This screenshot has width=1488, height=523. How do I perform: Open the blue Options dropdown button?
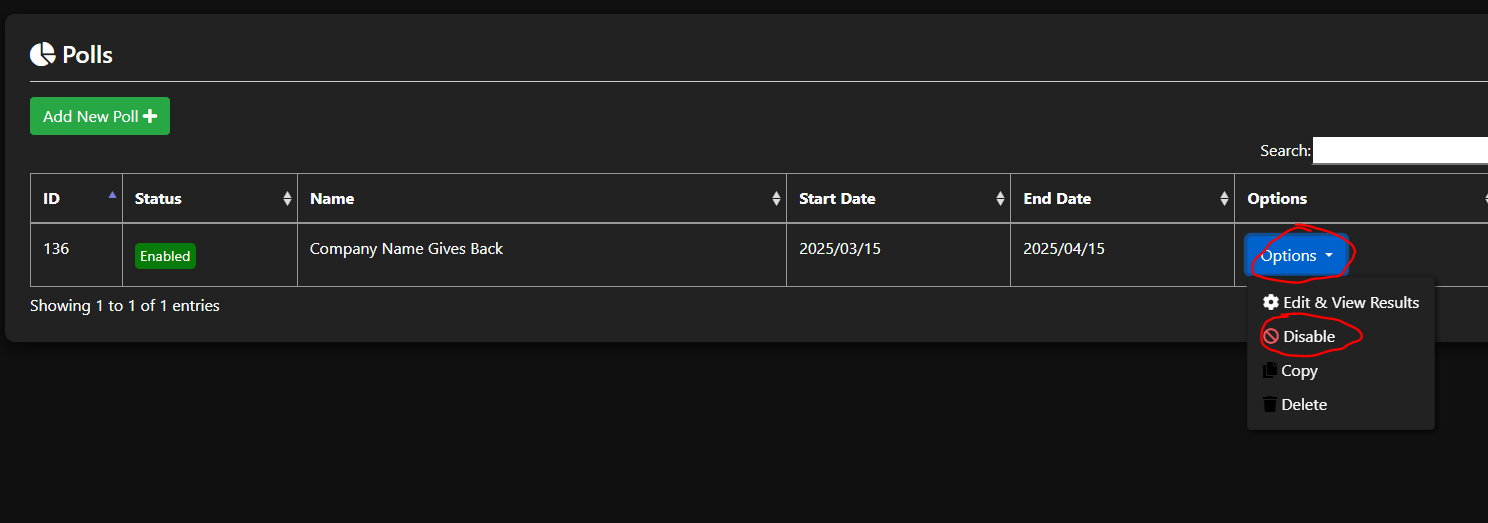1296,256
